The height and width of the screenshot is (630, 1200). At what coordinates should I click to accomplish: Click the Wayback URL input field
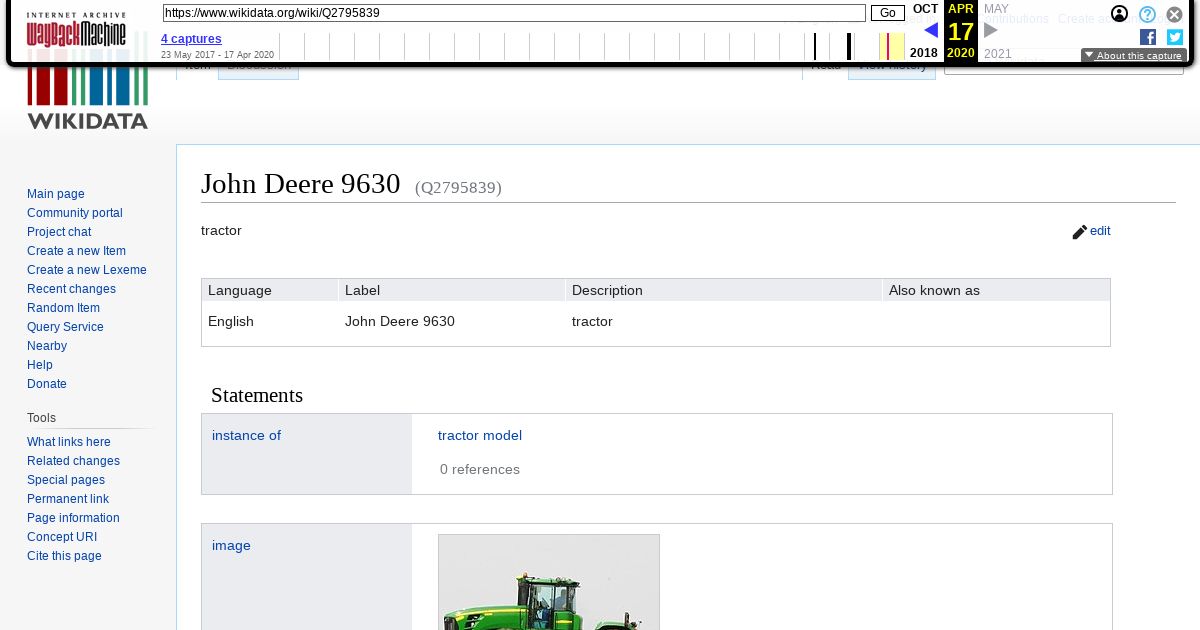(x=514, y=13)
